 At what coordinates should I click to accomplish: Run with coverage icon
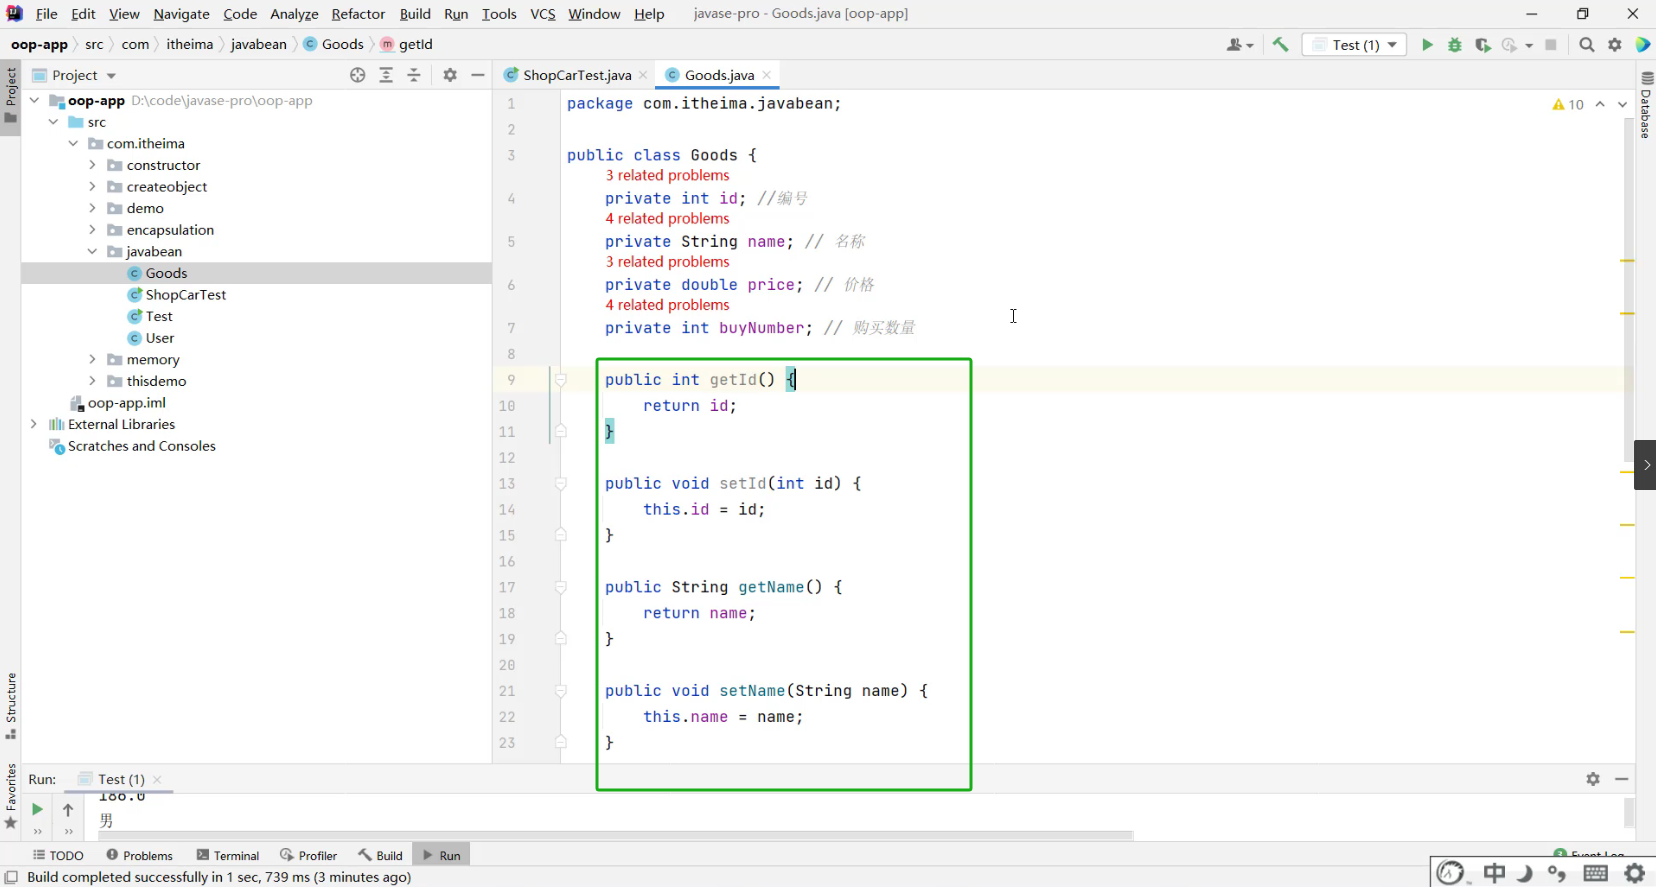[1483, 45]
